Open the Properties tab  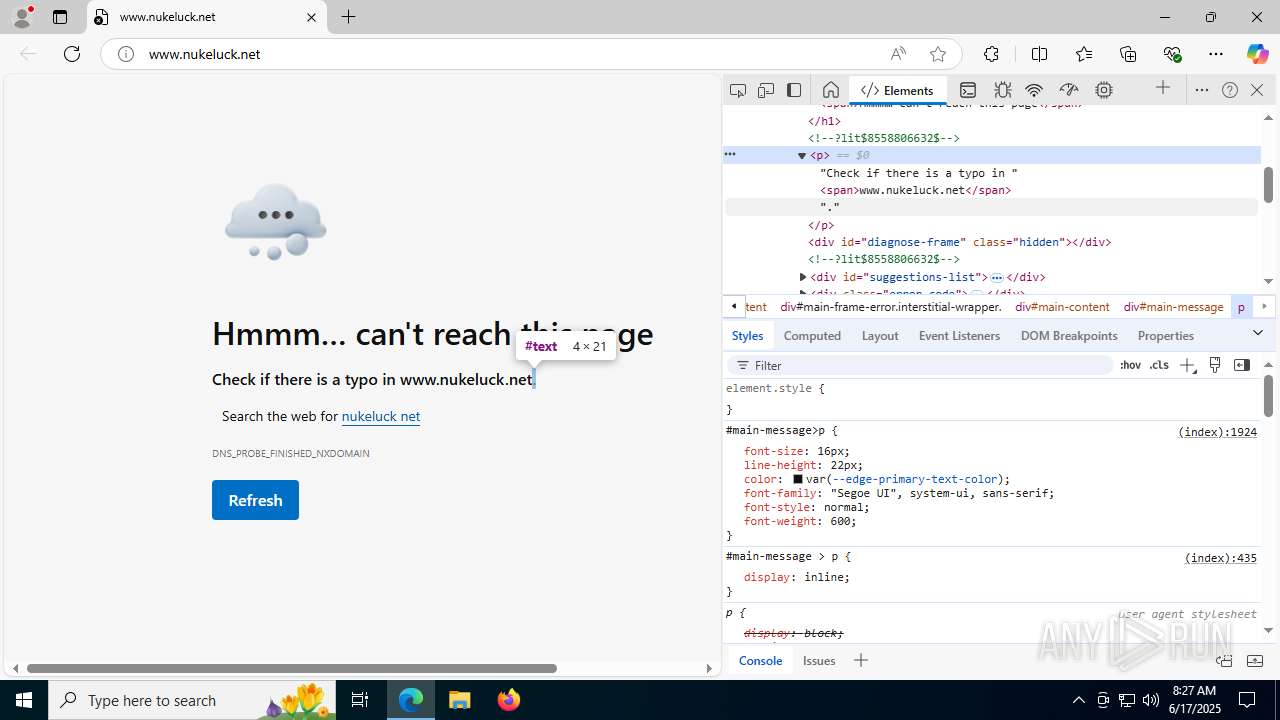point(1165,336)
